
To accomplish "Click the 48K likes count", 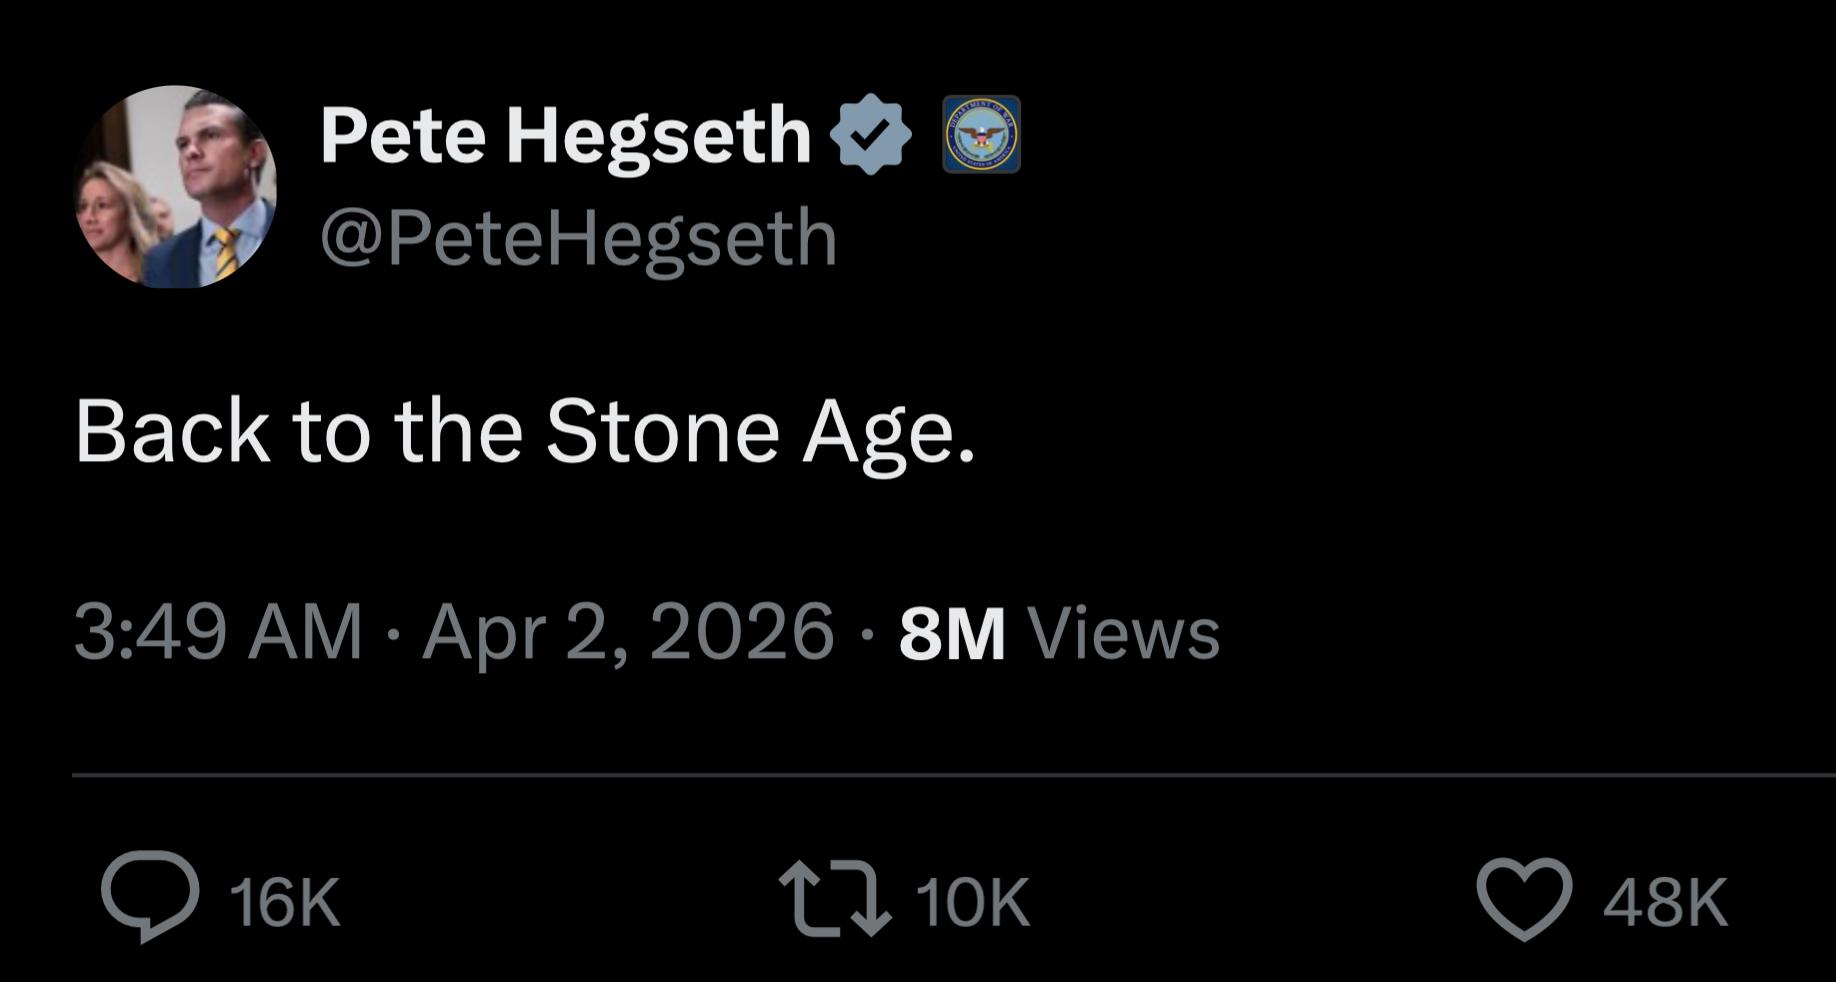I will pos(1665,902).
